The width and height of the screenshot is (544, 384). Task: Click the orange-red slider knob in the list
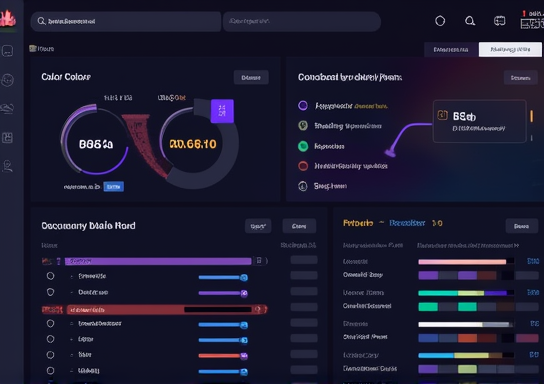pos(244,356)
